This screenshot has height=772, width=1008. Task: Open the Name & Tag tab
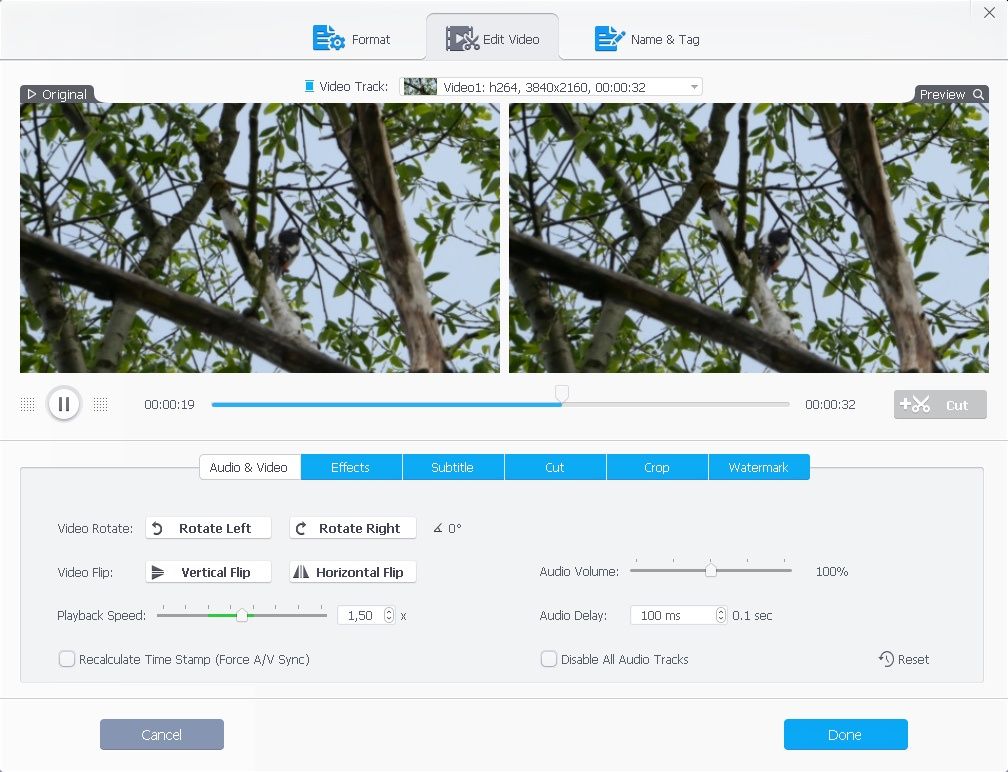pos(647,39)
